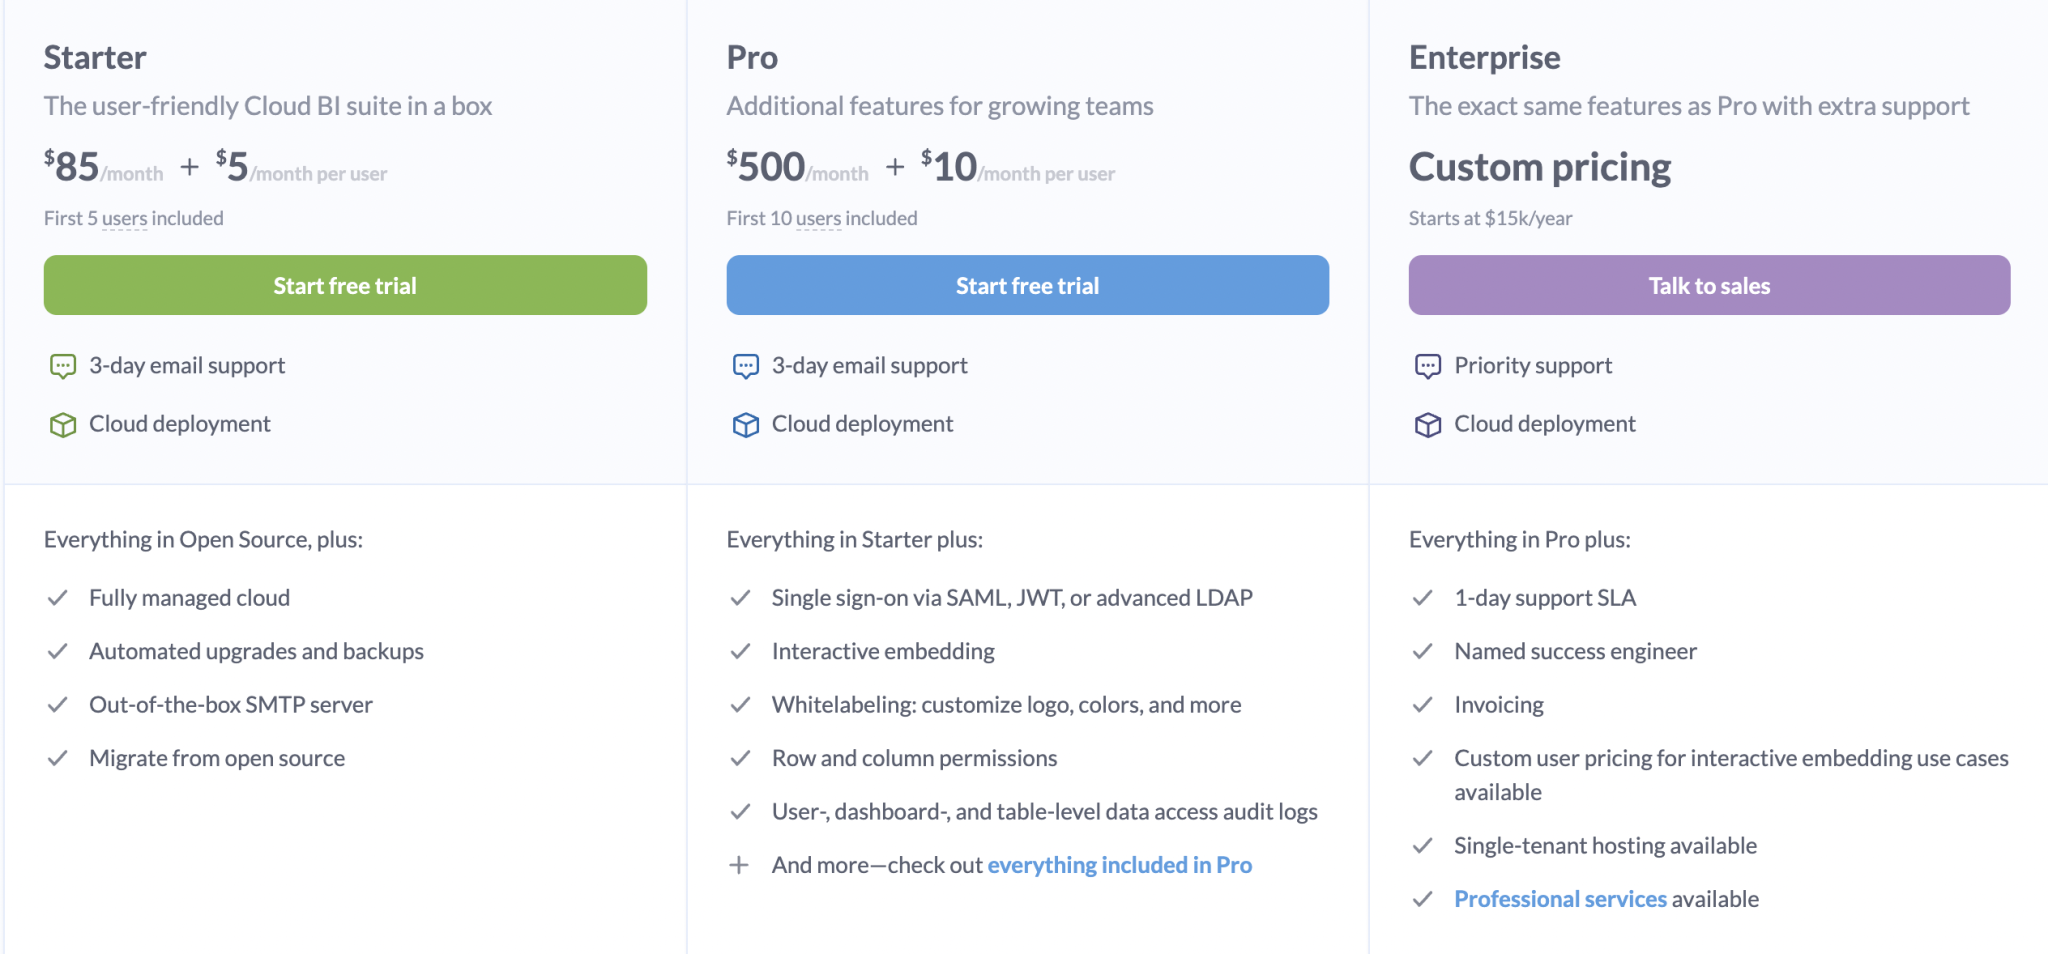Viewport: 2048px width, 954px height.
Task: Click the Cloud deployment box icon under Starter
Action: pos(62,424)
